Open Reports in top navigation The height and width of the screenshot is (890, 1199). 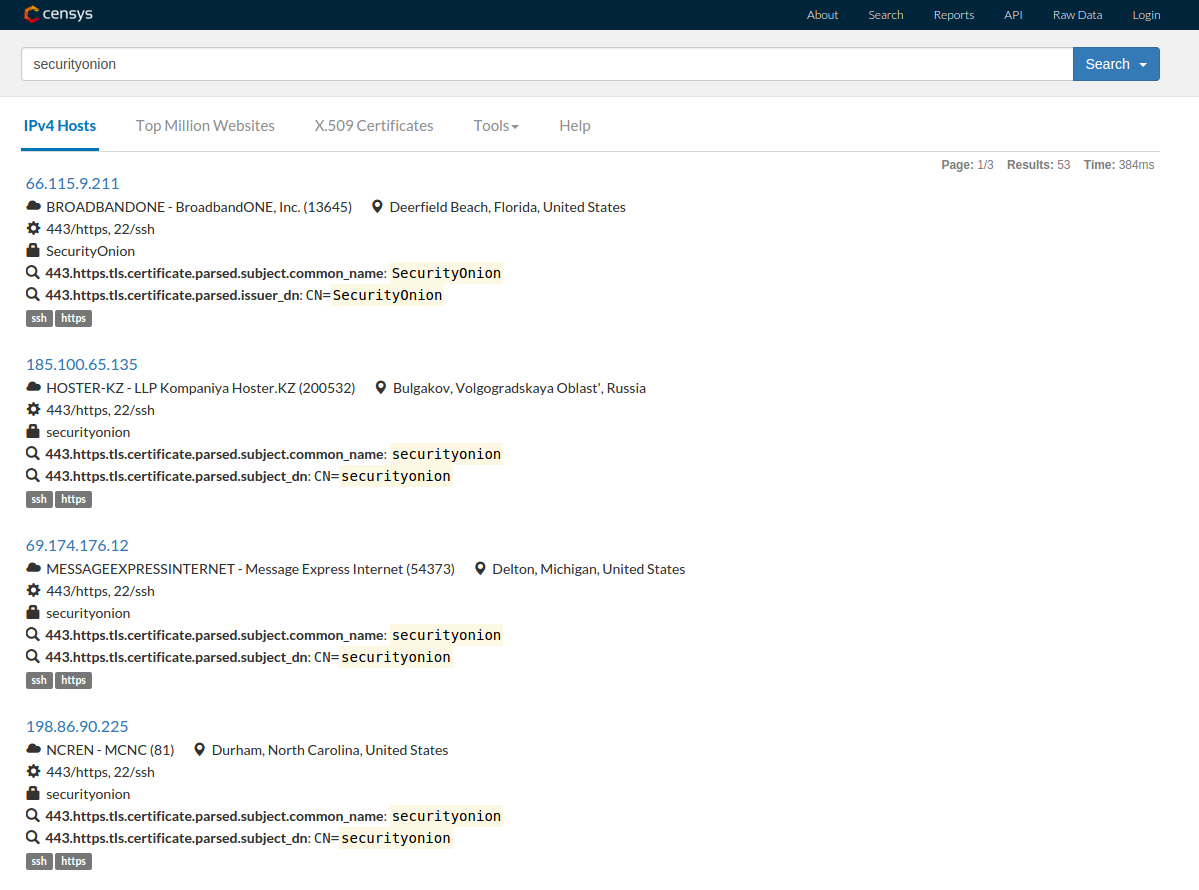[954, 15]
